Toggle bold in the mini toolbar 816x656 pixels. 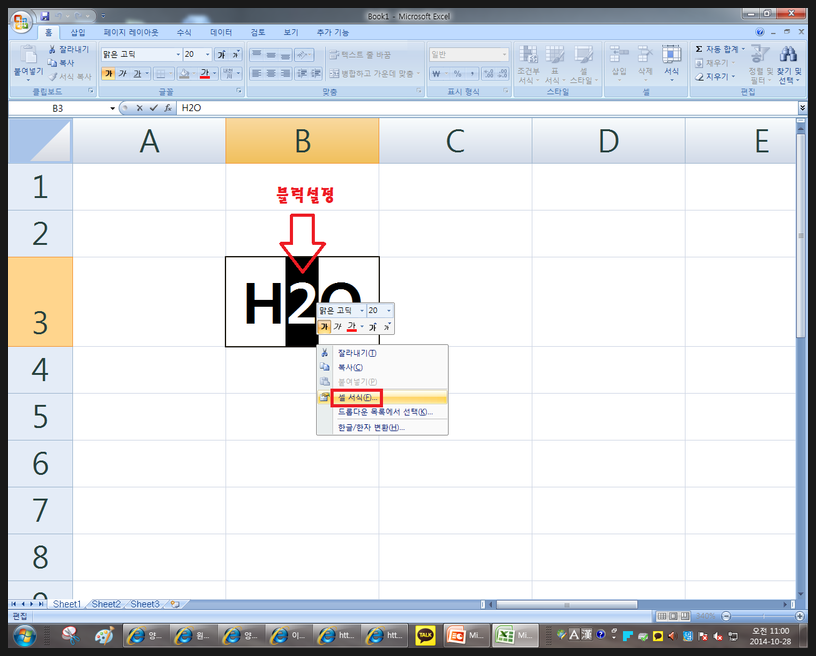coord(324,326)
